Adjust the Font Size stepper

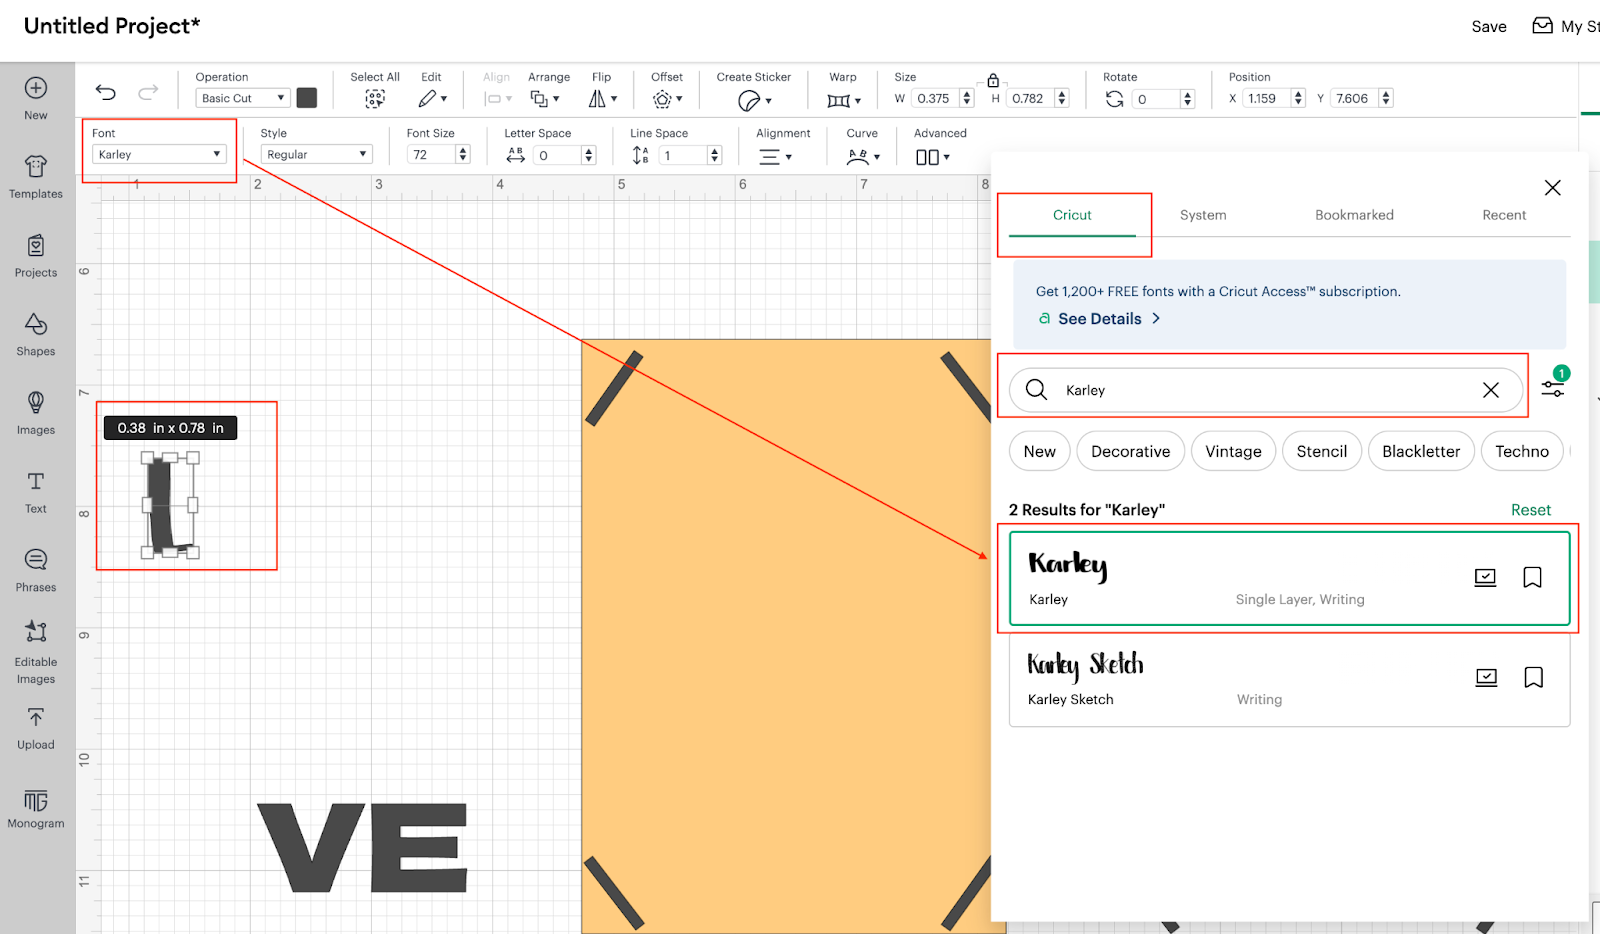click(x=463, y=154)
